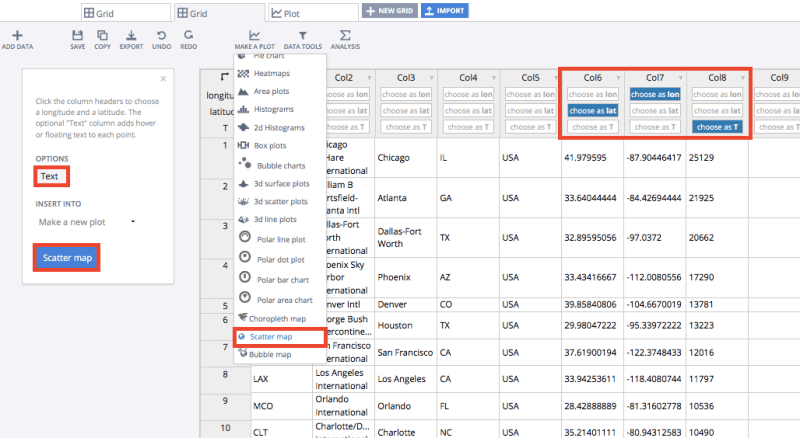
Task: Toggle Col7 choose as lon
Action: coord(655,94)
